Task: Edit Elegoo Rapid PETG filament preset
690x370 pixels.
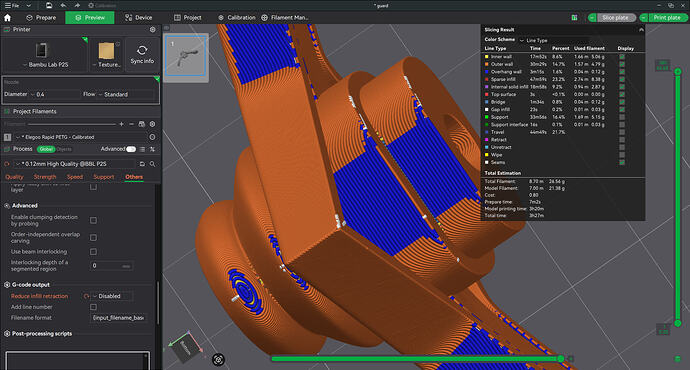Action: [152, 137]
